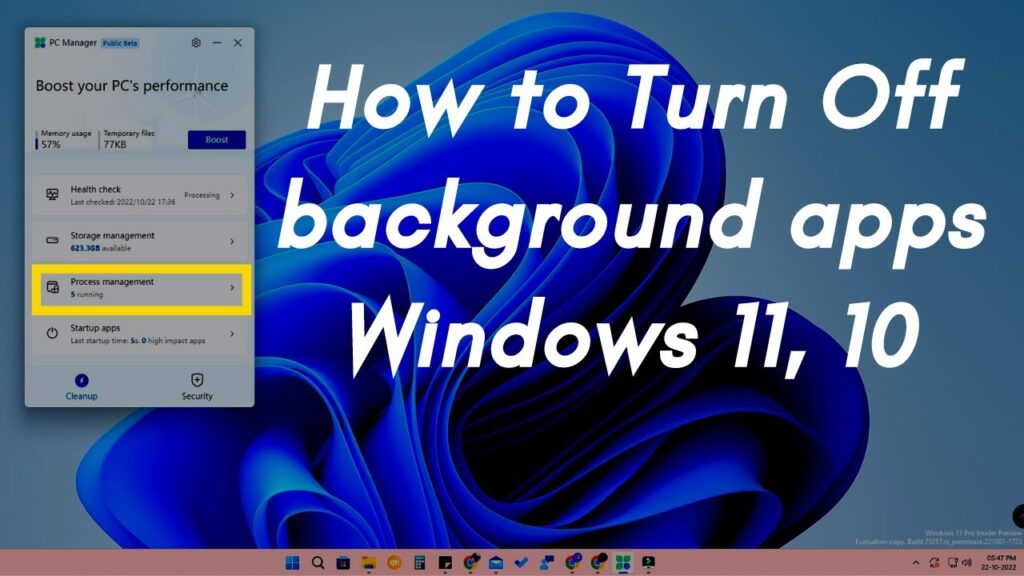This screenshot has height=576, width=1024.
Task: Click the Temporary files 77KB value
Action: [115, 145]
